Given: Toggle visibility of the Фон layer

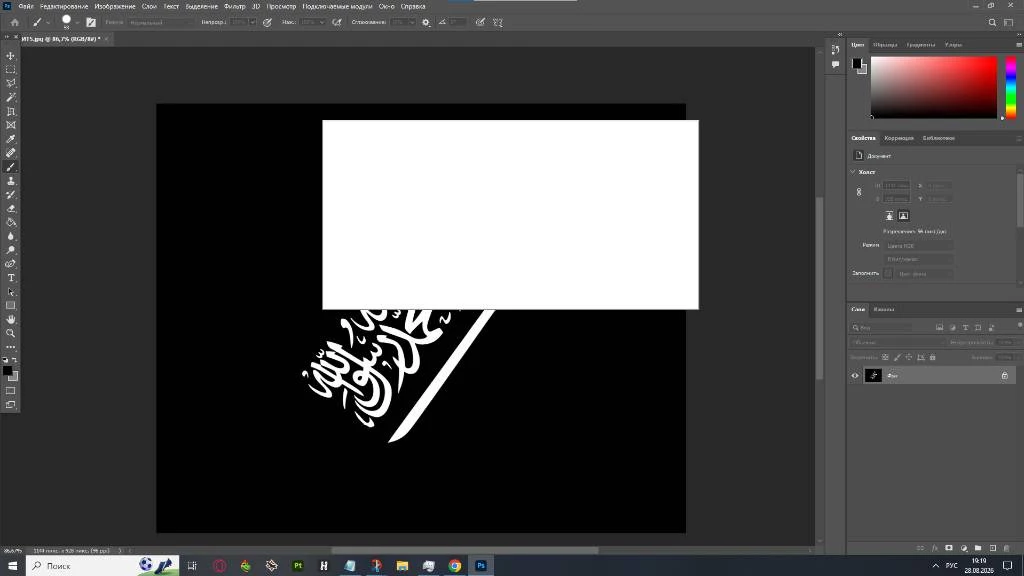Looking at the screenshot, I should [855, 376].
